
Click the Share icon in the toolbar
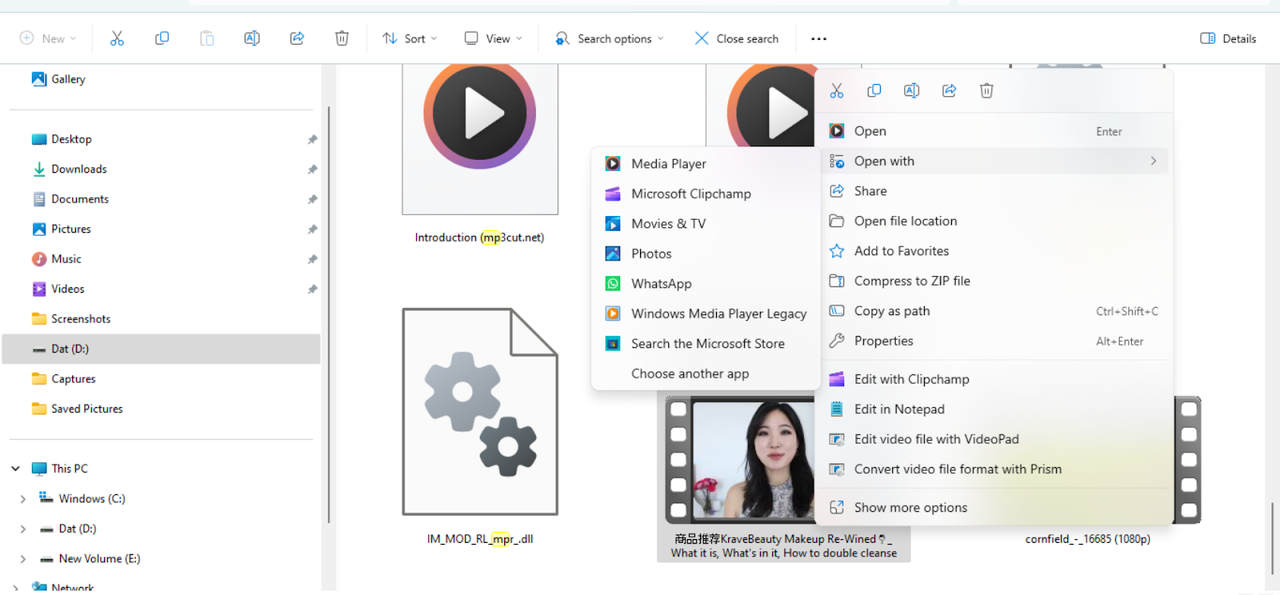[297, 38]
